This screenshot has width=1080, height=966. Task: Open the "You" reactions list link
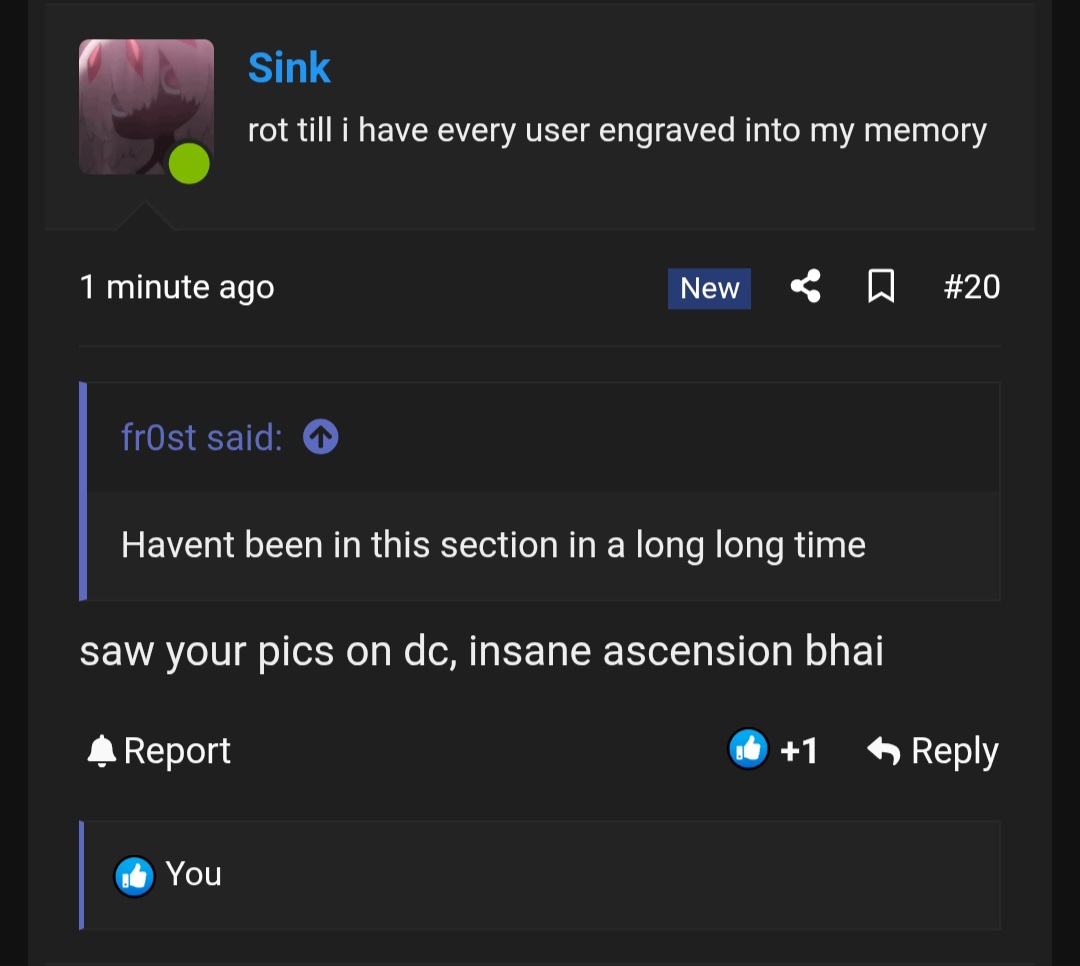pos(194,874)
